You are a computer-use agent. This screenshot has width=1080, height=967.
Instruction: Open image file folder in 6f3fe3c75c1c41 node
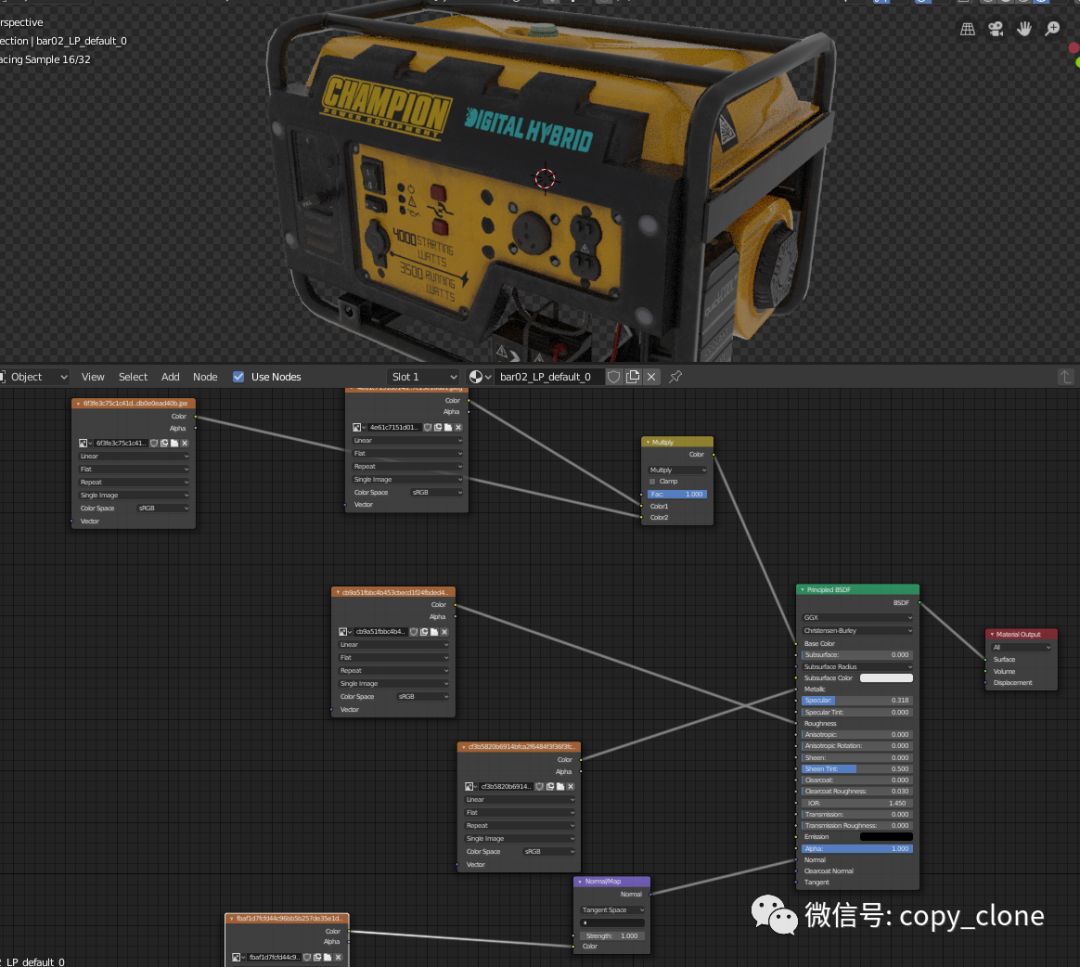(x=174, y=443)
